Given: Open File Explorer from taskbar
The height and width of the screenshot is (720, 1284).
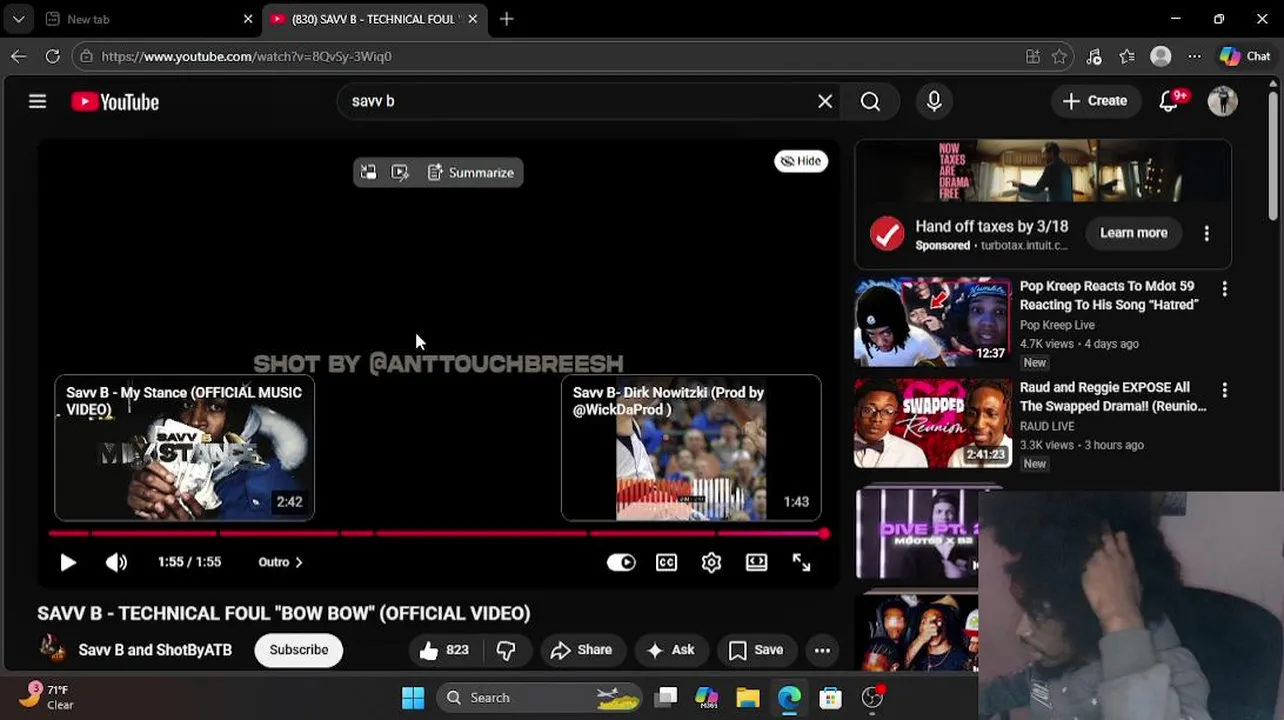Looking at the screenshot, I should click(x=748, y=698).
